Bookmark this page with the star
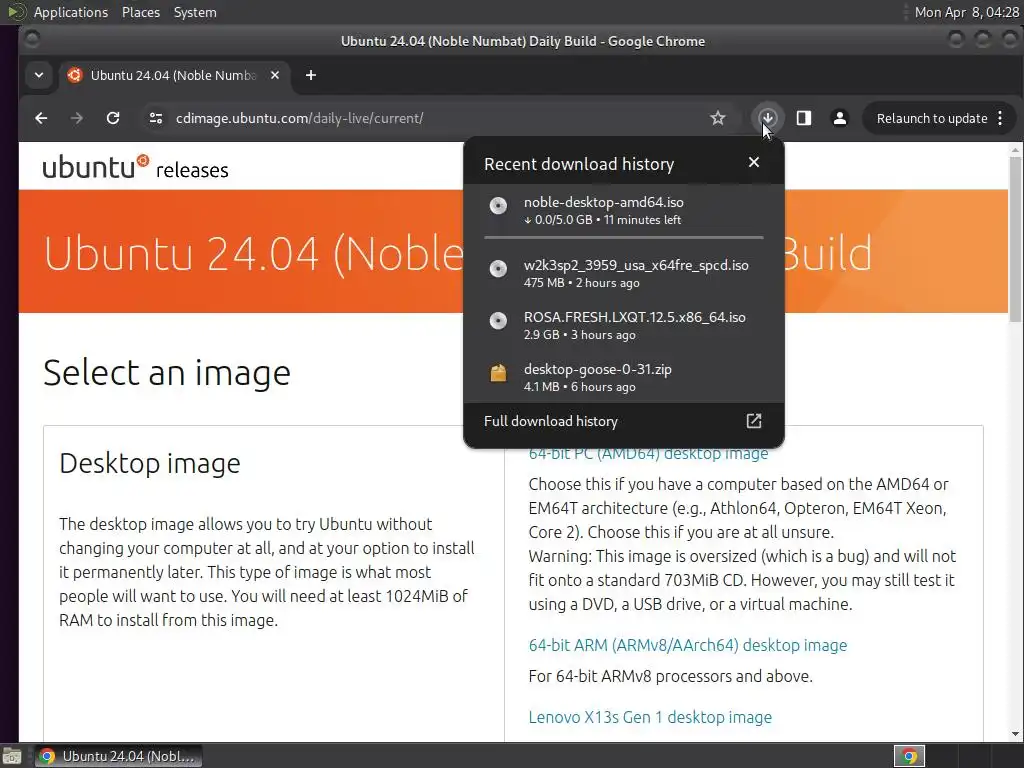Viewport: 1024px width, 768px height. coord(718,118)
